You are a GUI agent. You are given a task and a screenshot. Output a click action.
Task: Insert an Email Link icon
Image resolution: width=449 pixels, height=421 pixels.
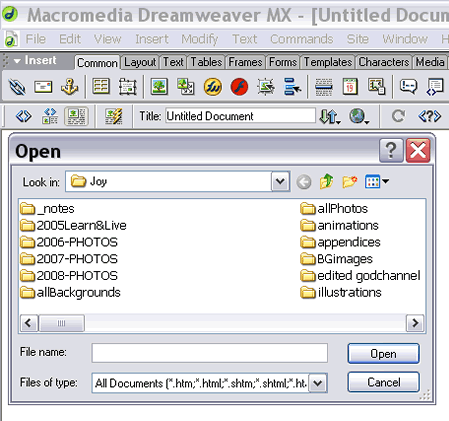[x=43, y=87]
